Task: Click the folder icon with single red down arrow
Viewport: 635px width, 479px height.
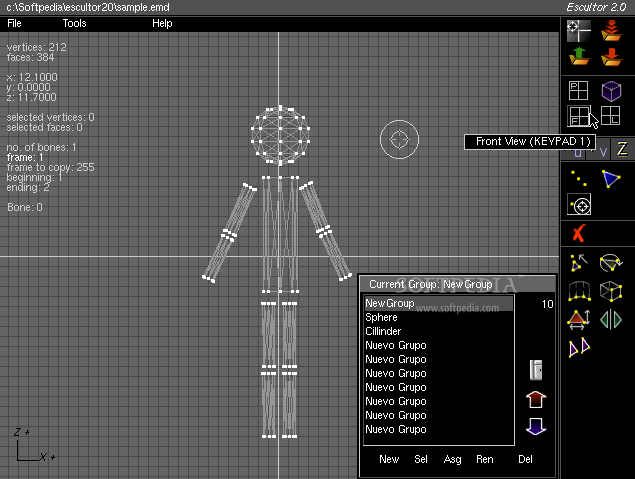Action: click(x=611, y=56)
